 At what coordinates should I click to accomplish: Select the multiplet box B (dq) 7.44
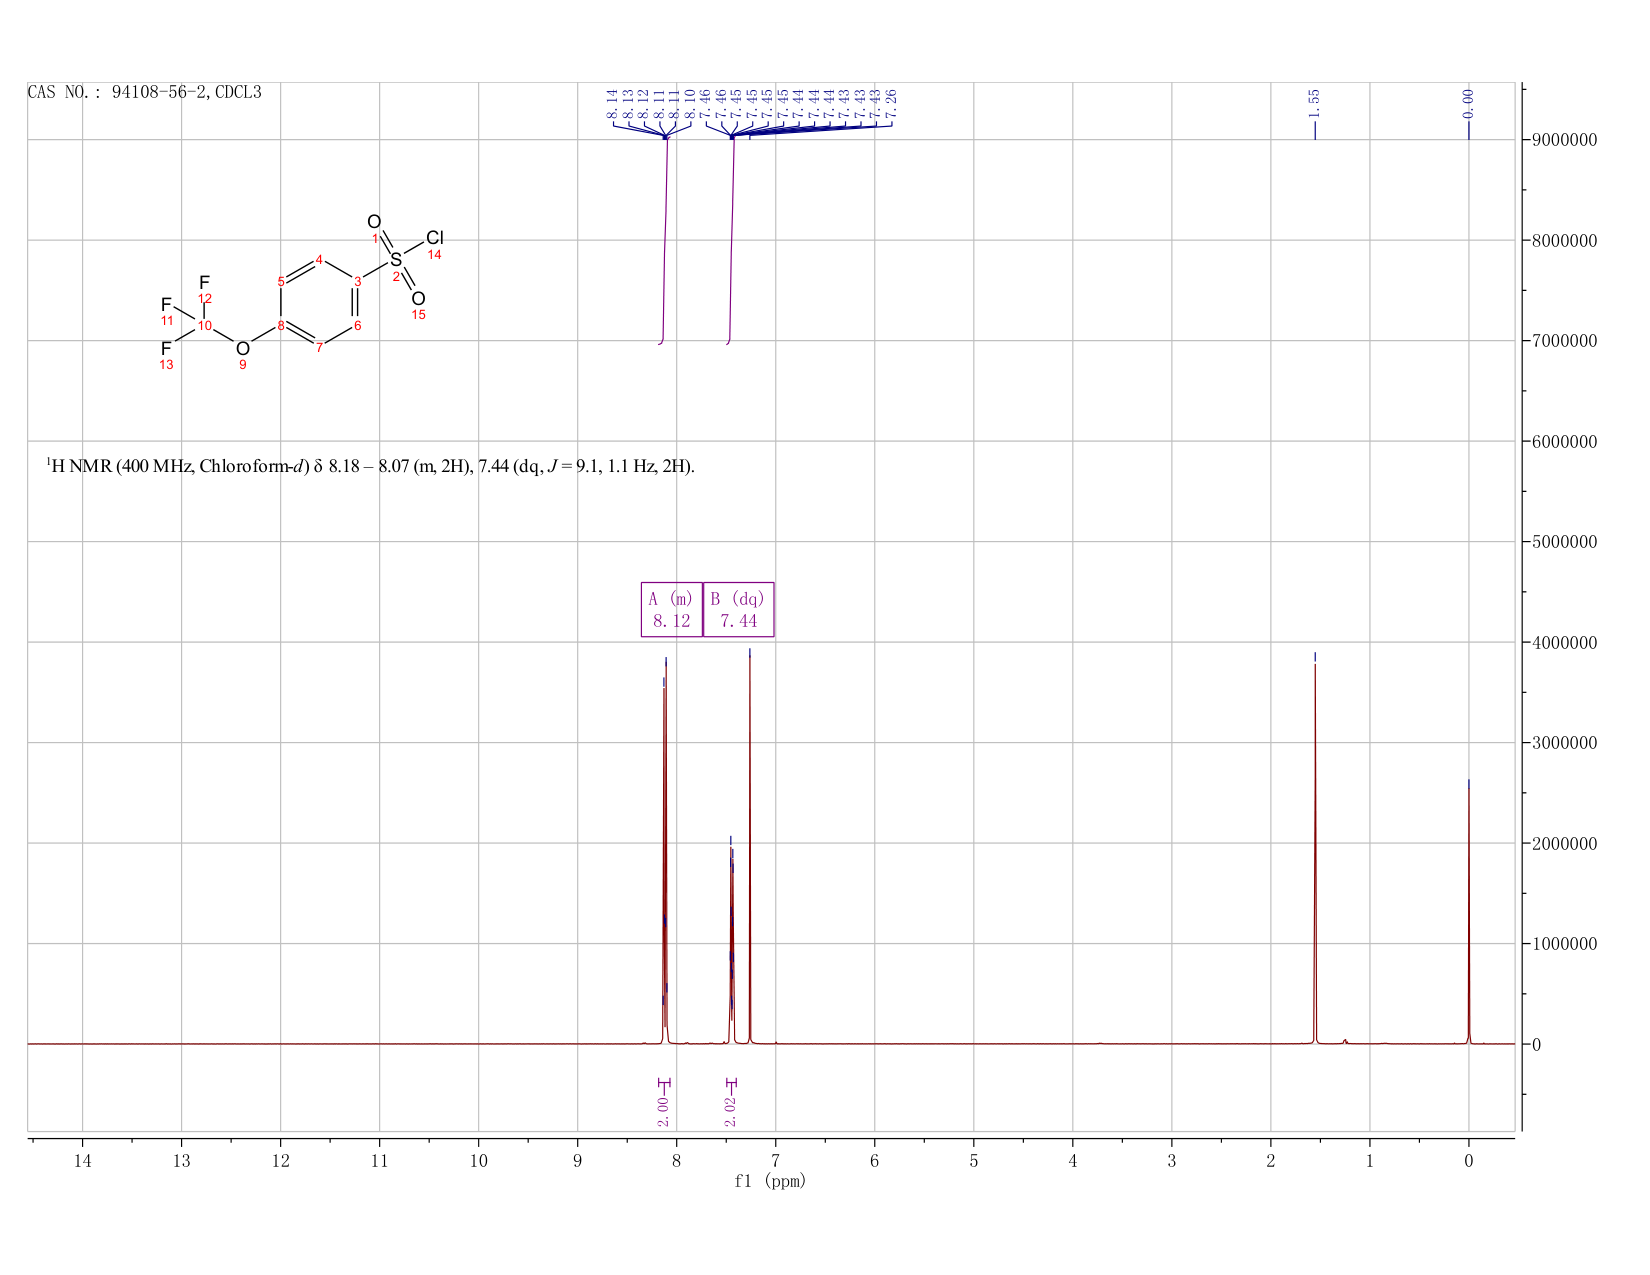coord(738,609)
